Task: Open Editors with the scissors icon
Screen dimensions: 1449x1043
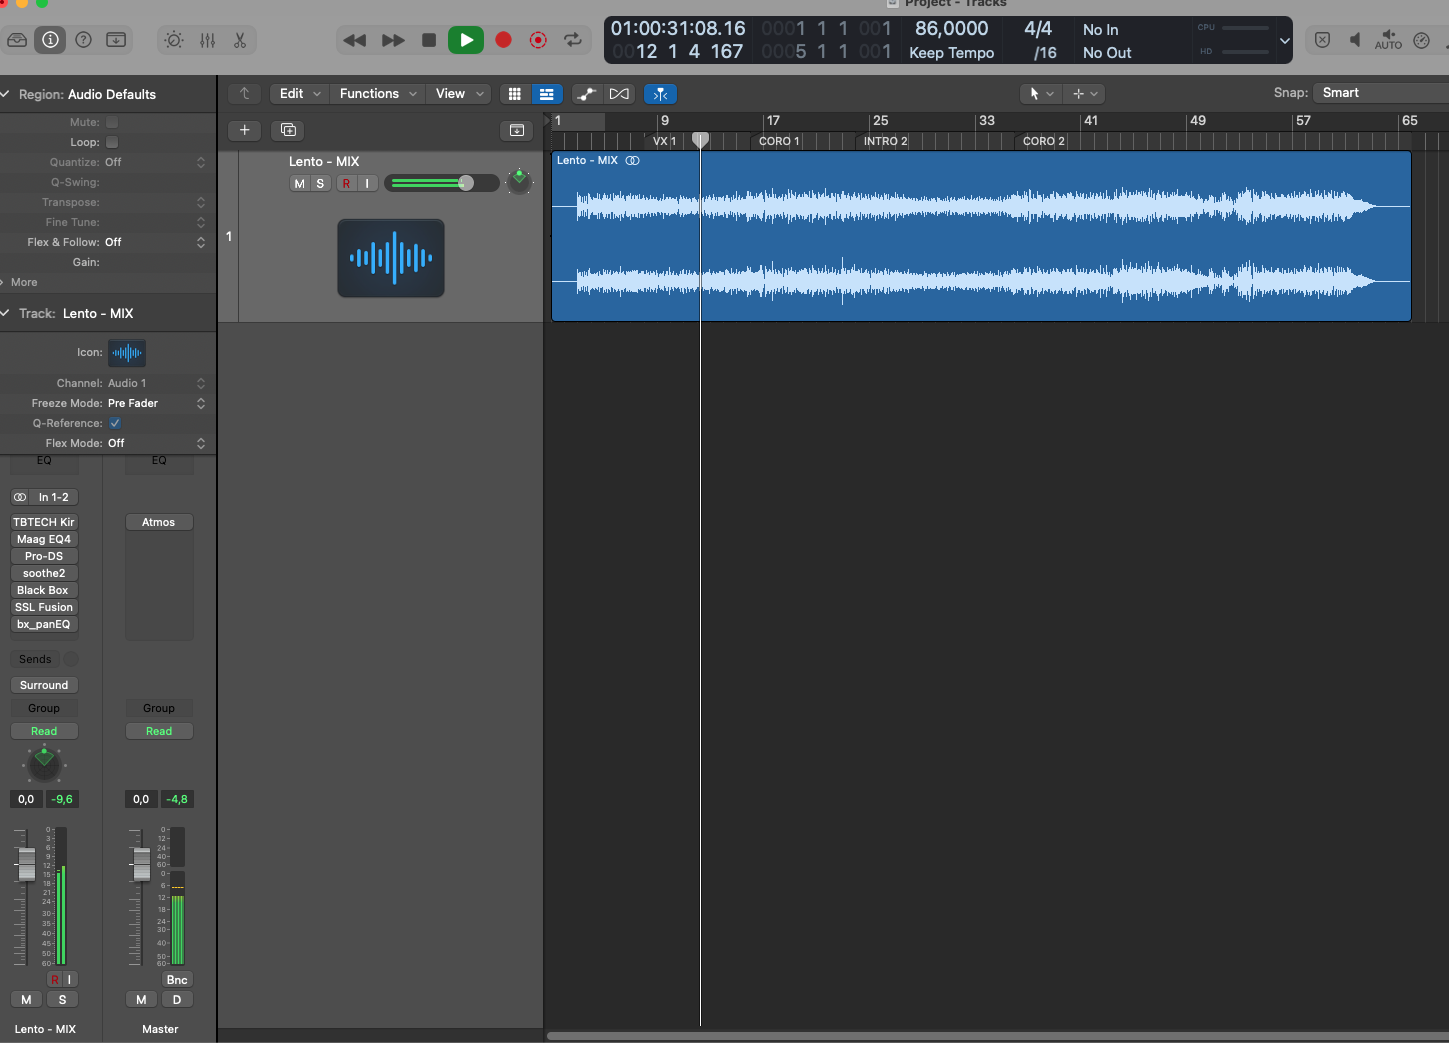Action: point(240,40)
